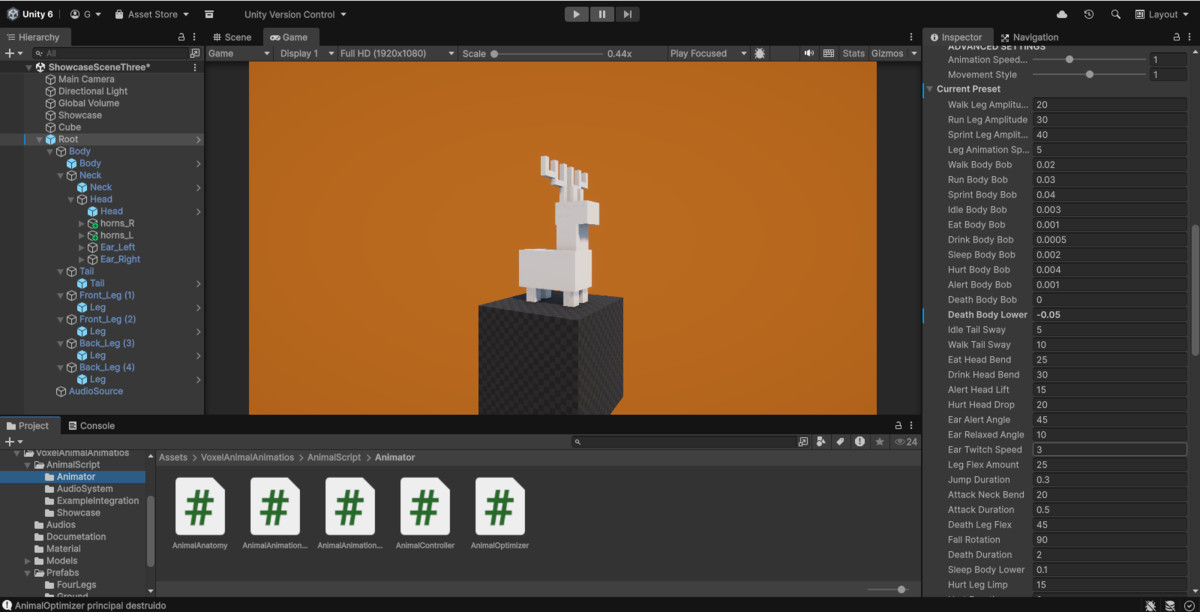Click the favorites star icon in Project toolbar
The width and height of the screenshot is (1200, 612).
877,441
